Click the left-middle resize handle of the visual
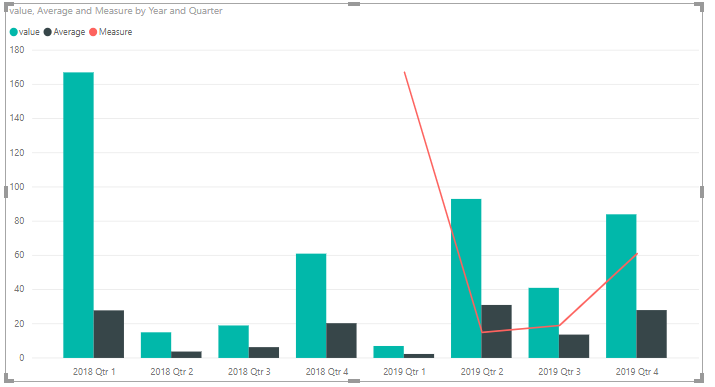 point(6,192)
